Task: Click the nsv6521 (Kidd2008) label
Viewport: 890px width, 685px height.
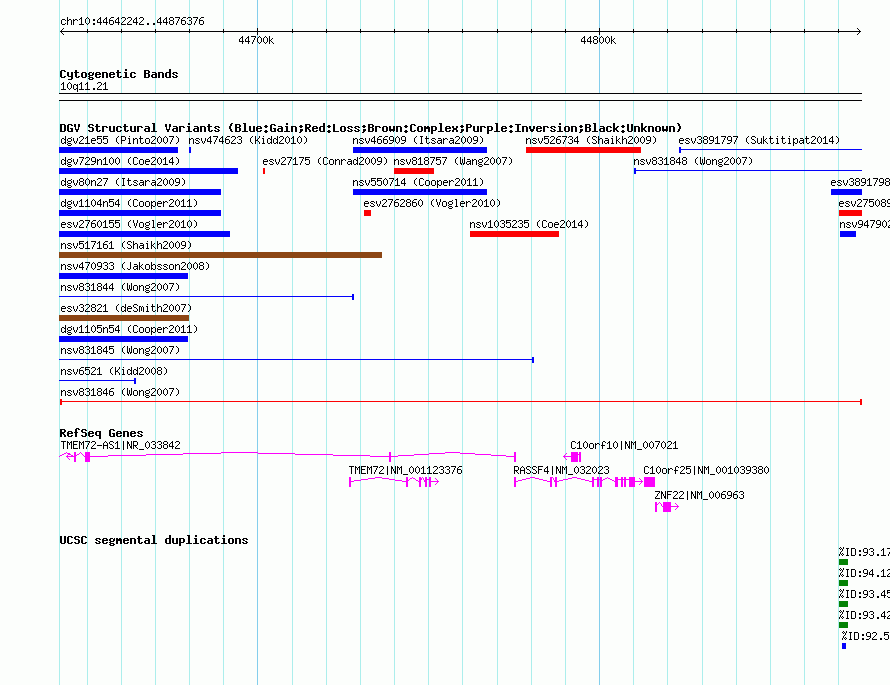Action: click(x=114, y=371)
